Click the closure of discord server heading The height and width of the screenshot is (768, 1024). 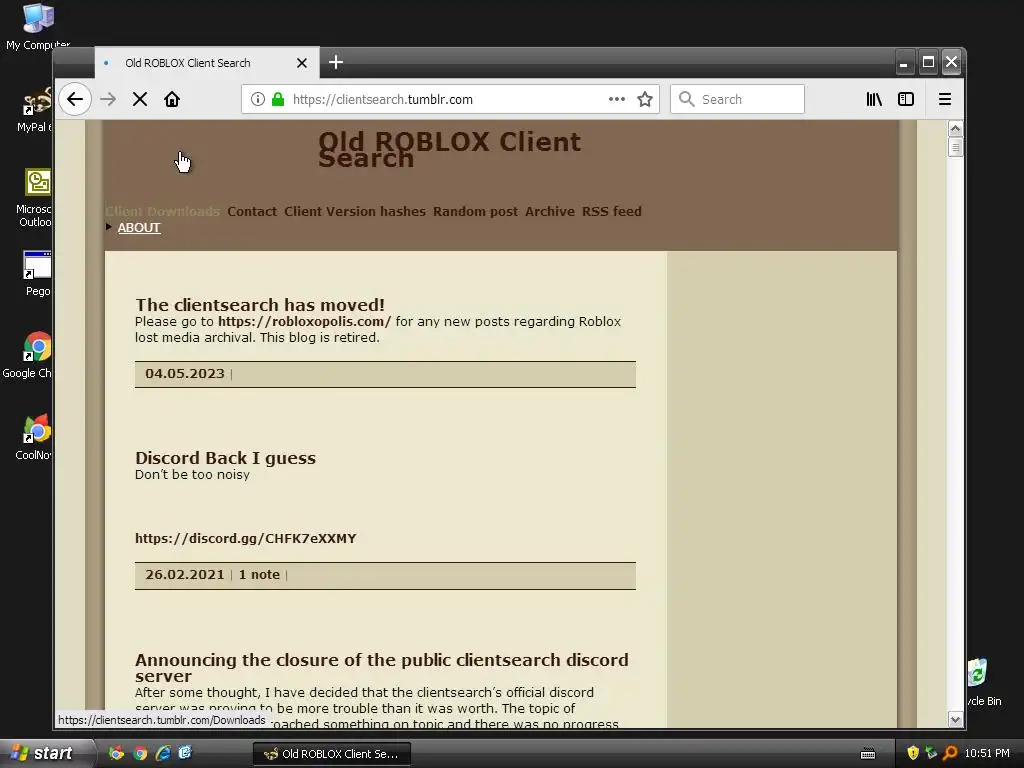pos(382,667)
